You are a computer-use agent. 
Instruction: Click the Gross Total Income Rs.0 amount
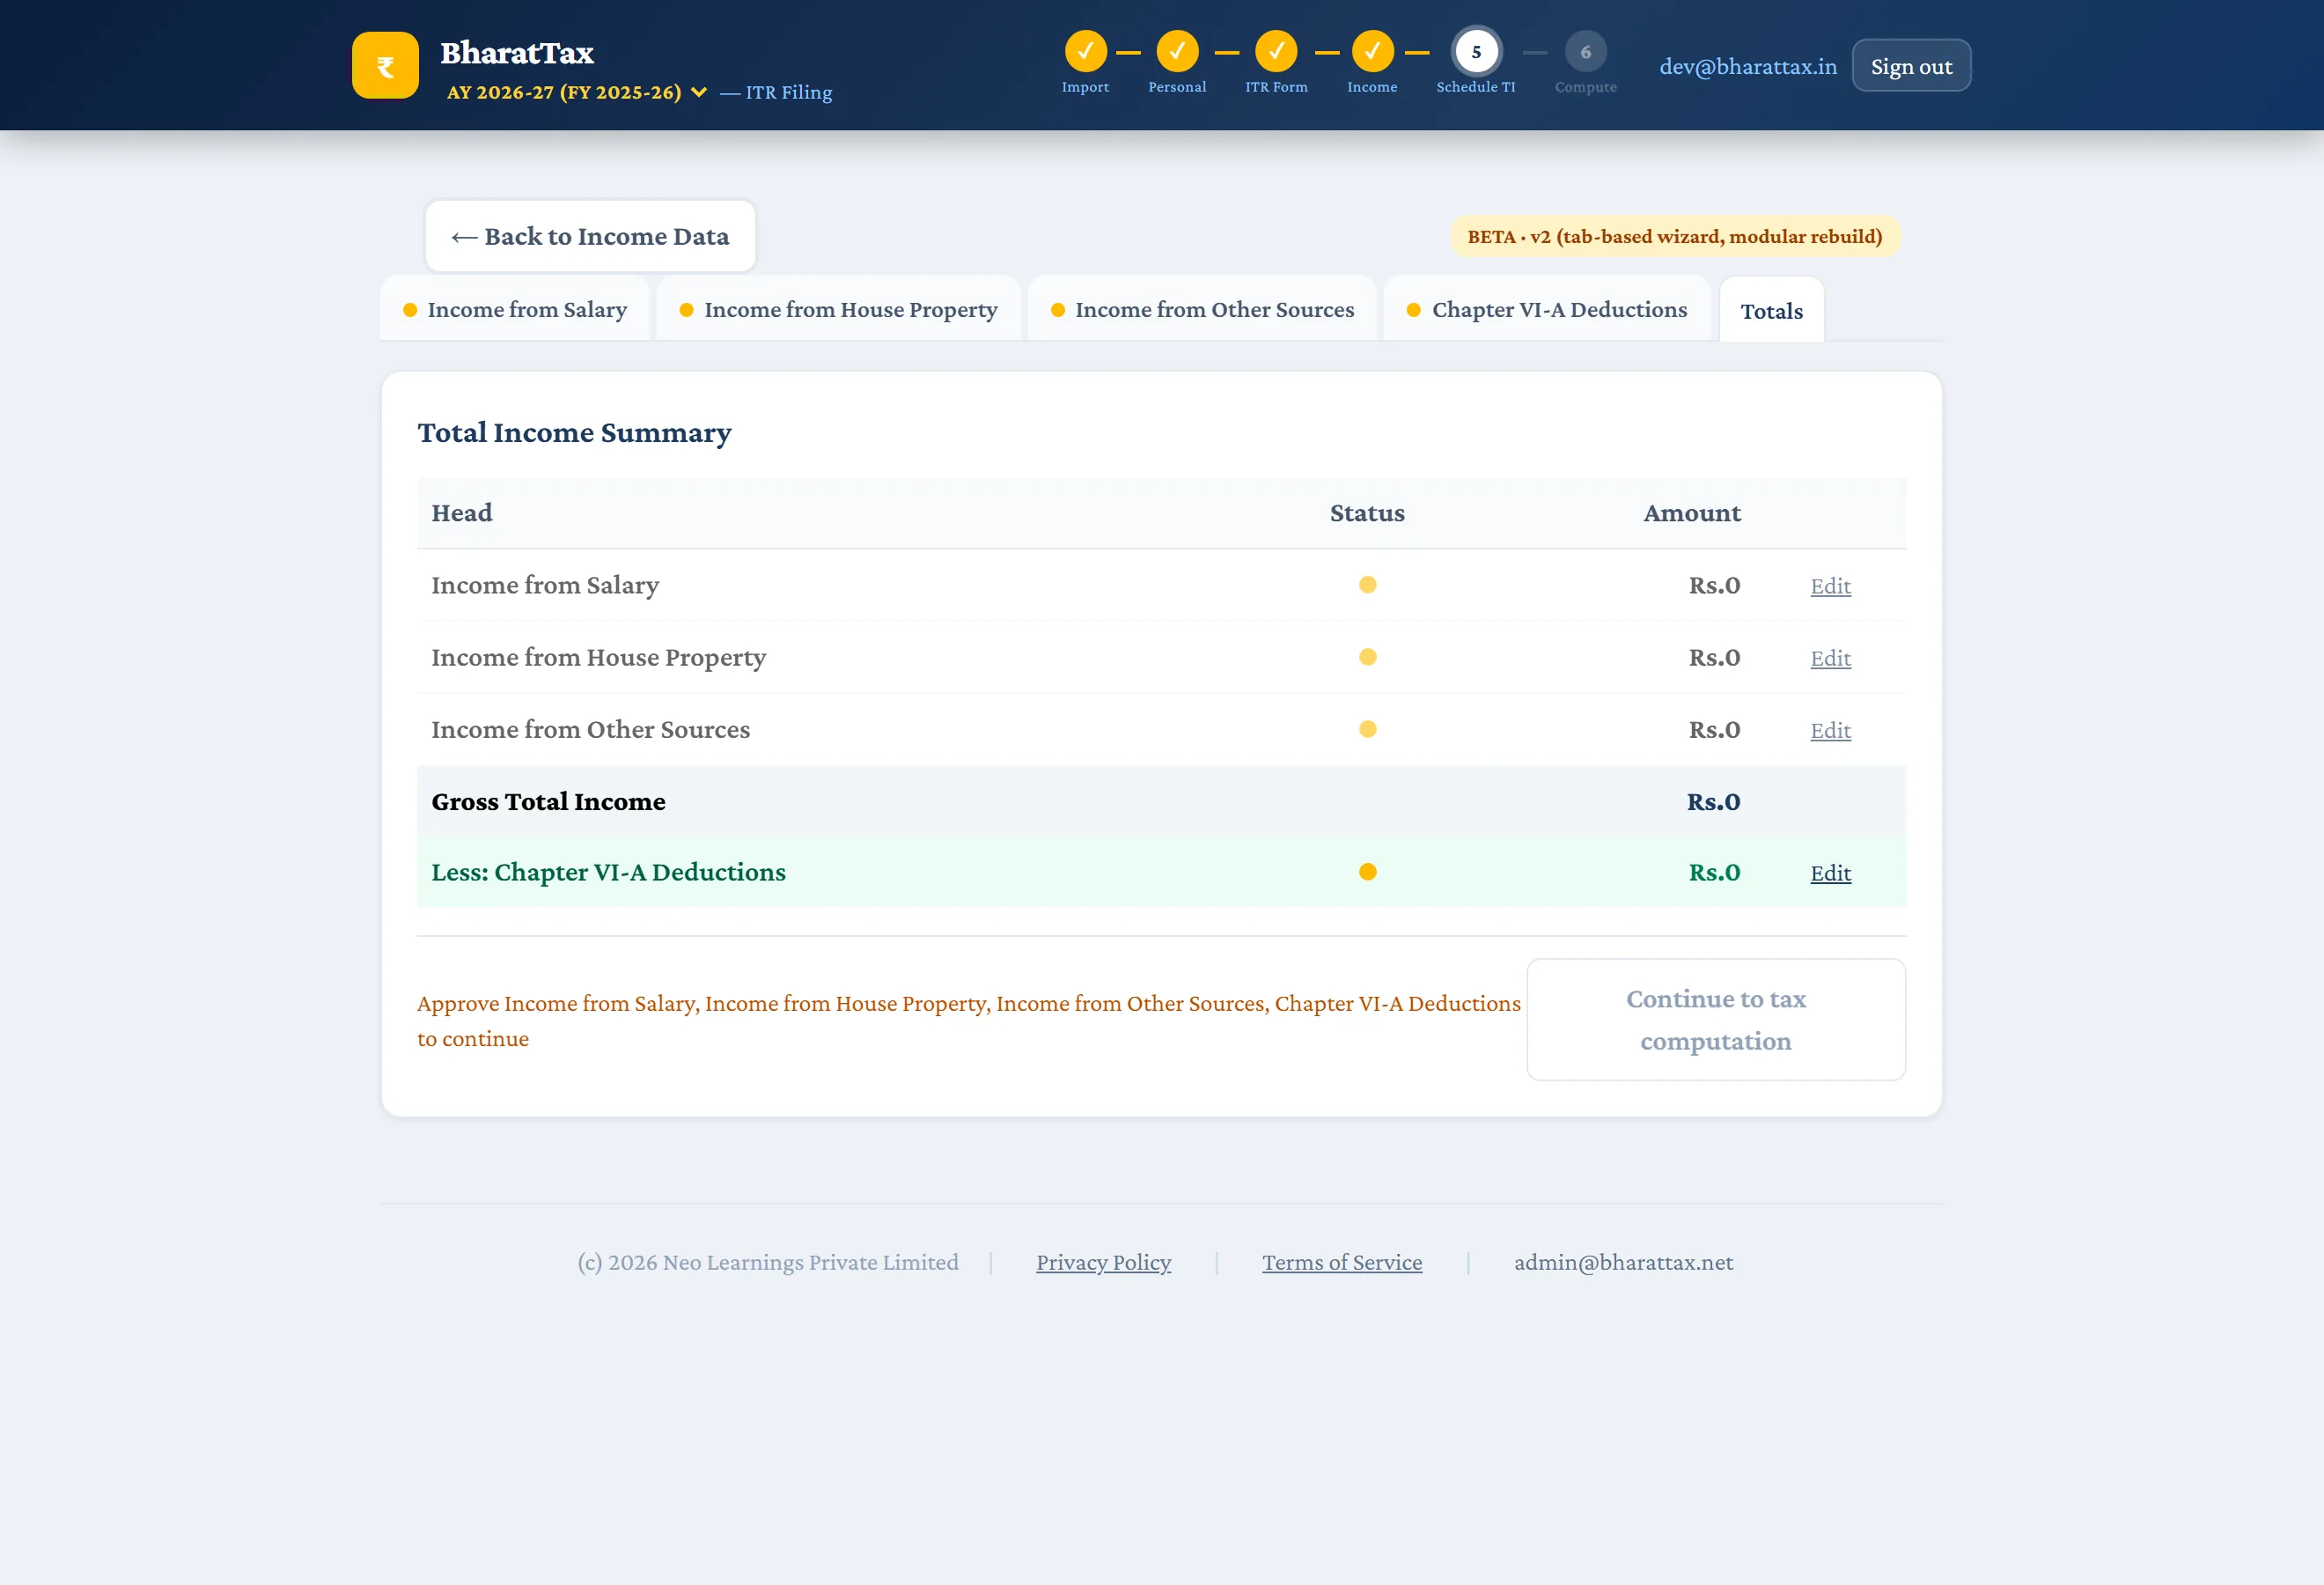click(x=1713, y=802)
